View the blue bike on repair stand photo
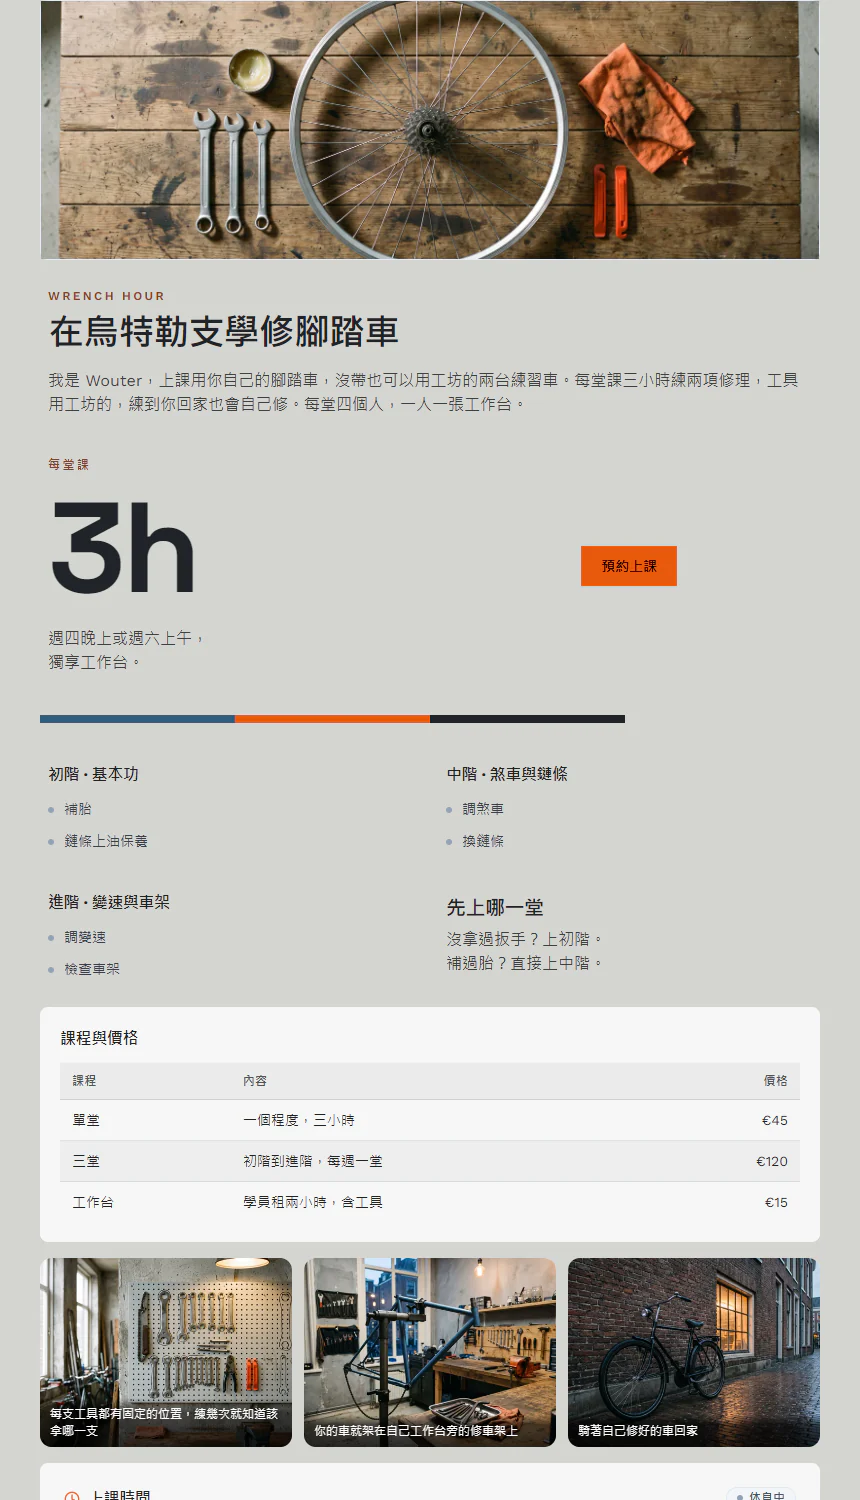This screenshot has height=1500, width=860. coord(430,1352)
